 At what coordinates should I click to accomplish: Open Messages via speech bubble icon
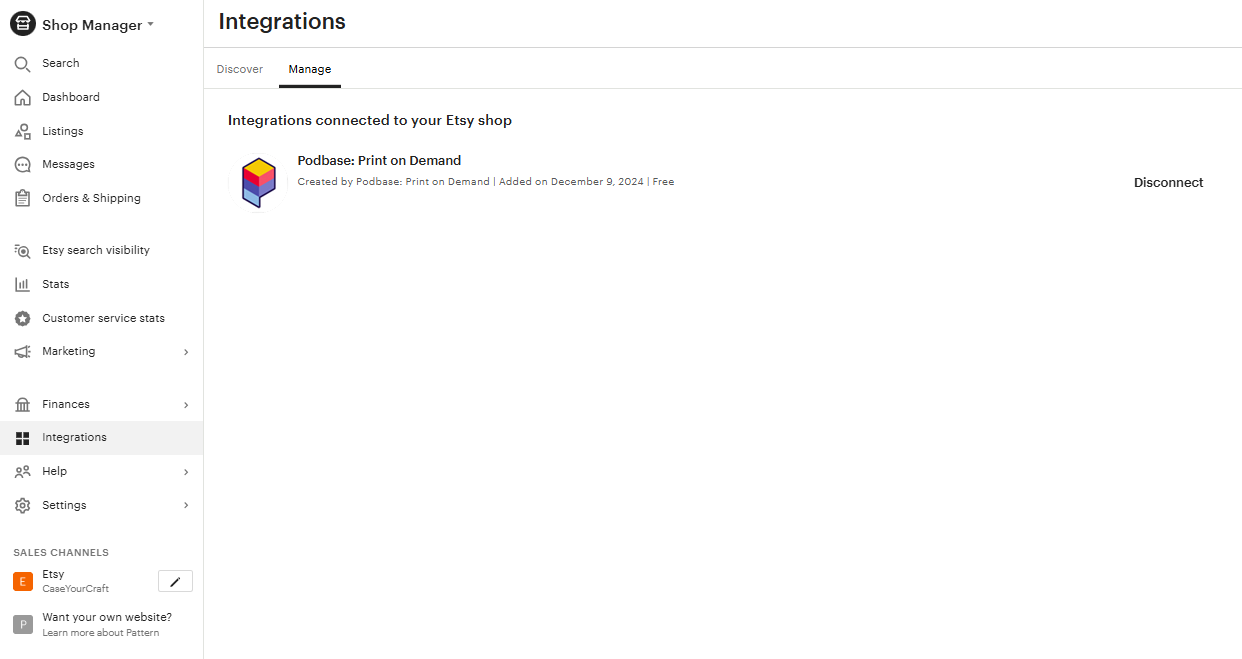(22, 165)
